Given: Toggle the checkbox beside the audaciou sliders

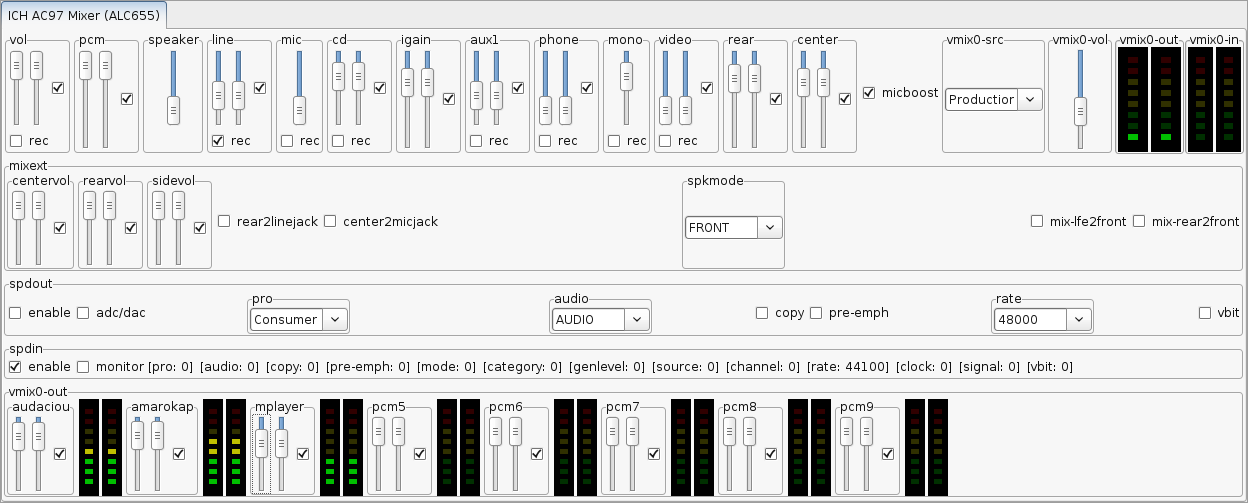Looking at the screenshot, I should (60, 454).
